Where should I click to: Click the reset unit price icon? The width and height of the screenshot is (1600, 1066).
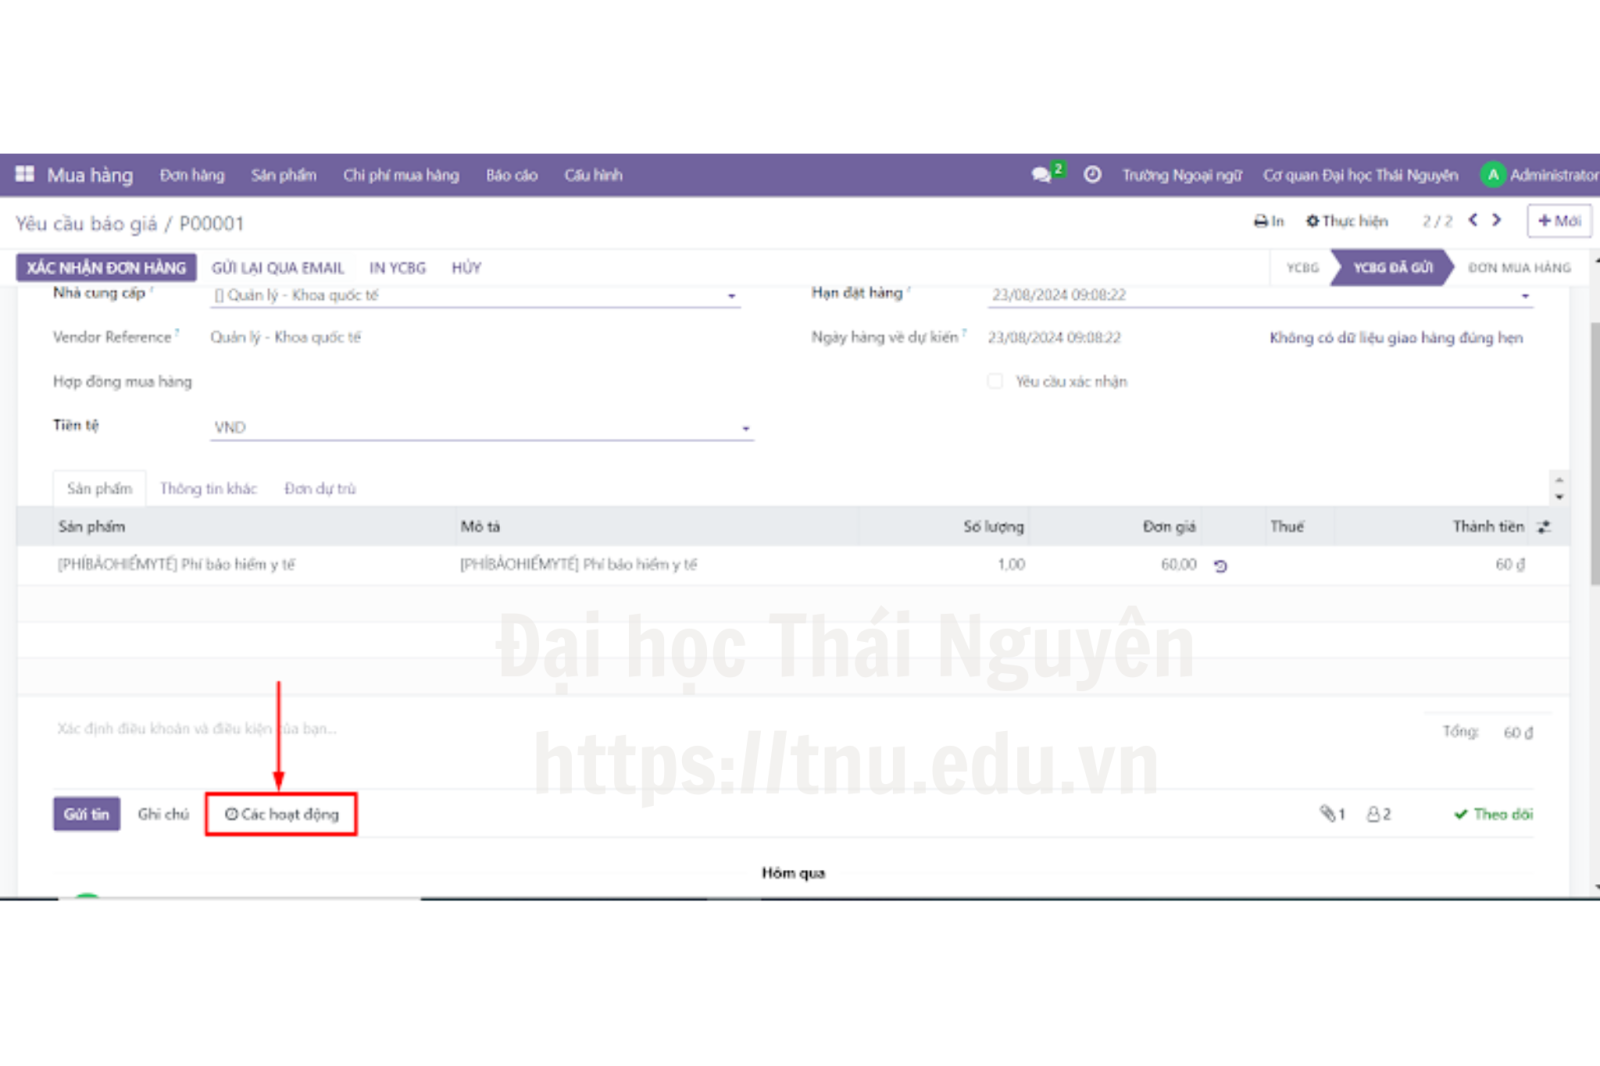(x=1220, y=566)
